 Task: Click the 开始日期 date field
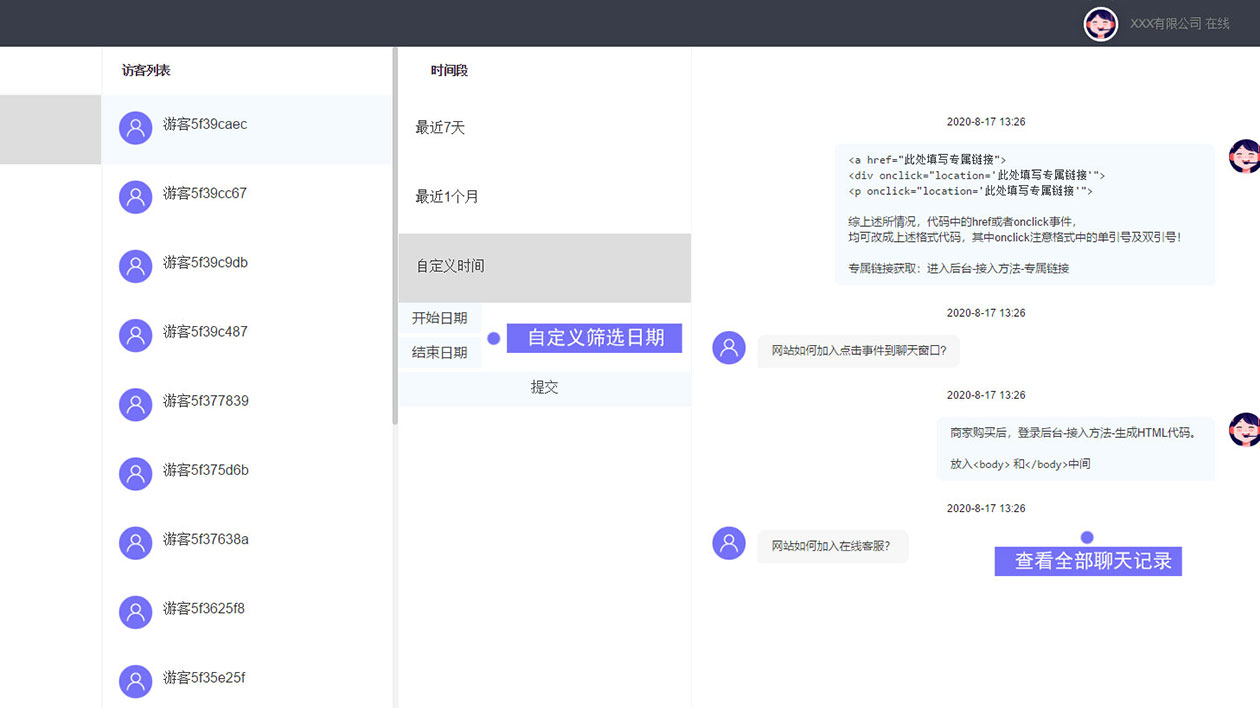[x=440, y=319]
